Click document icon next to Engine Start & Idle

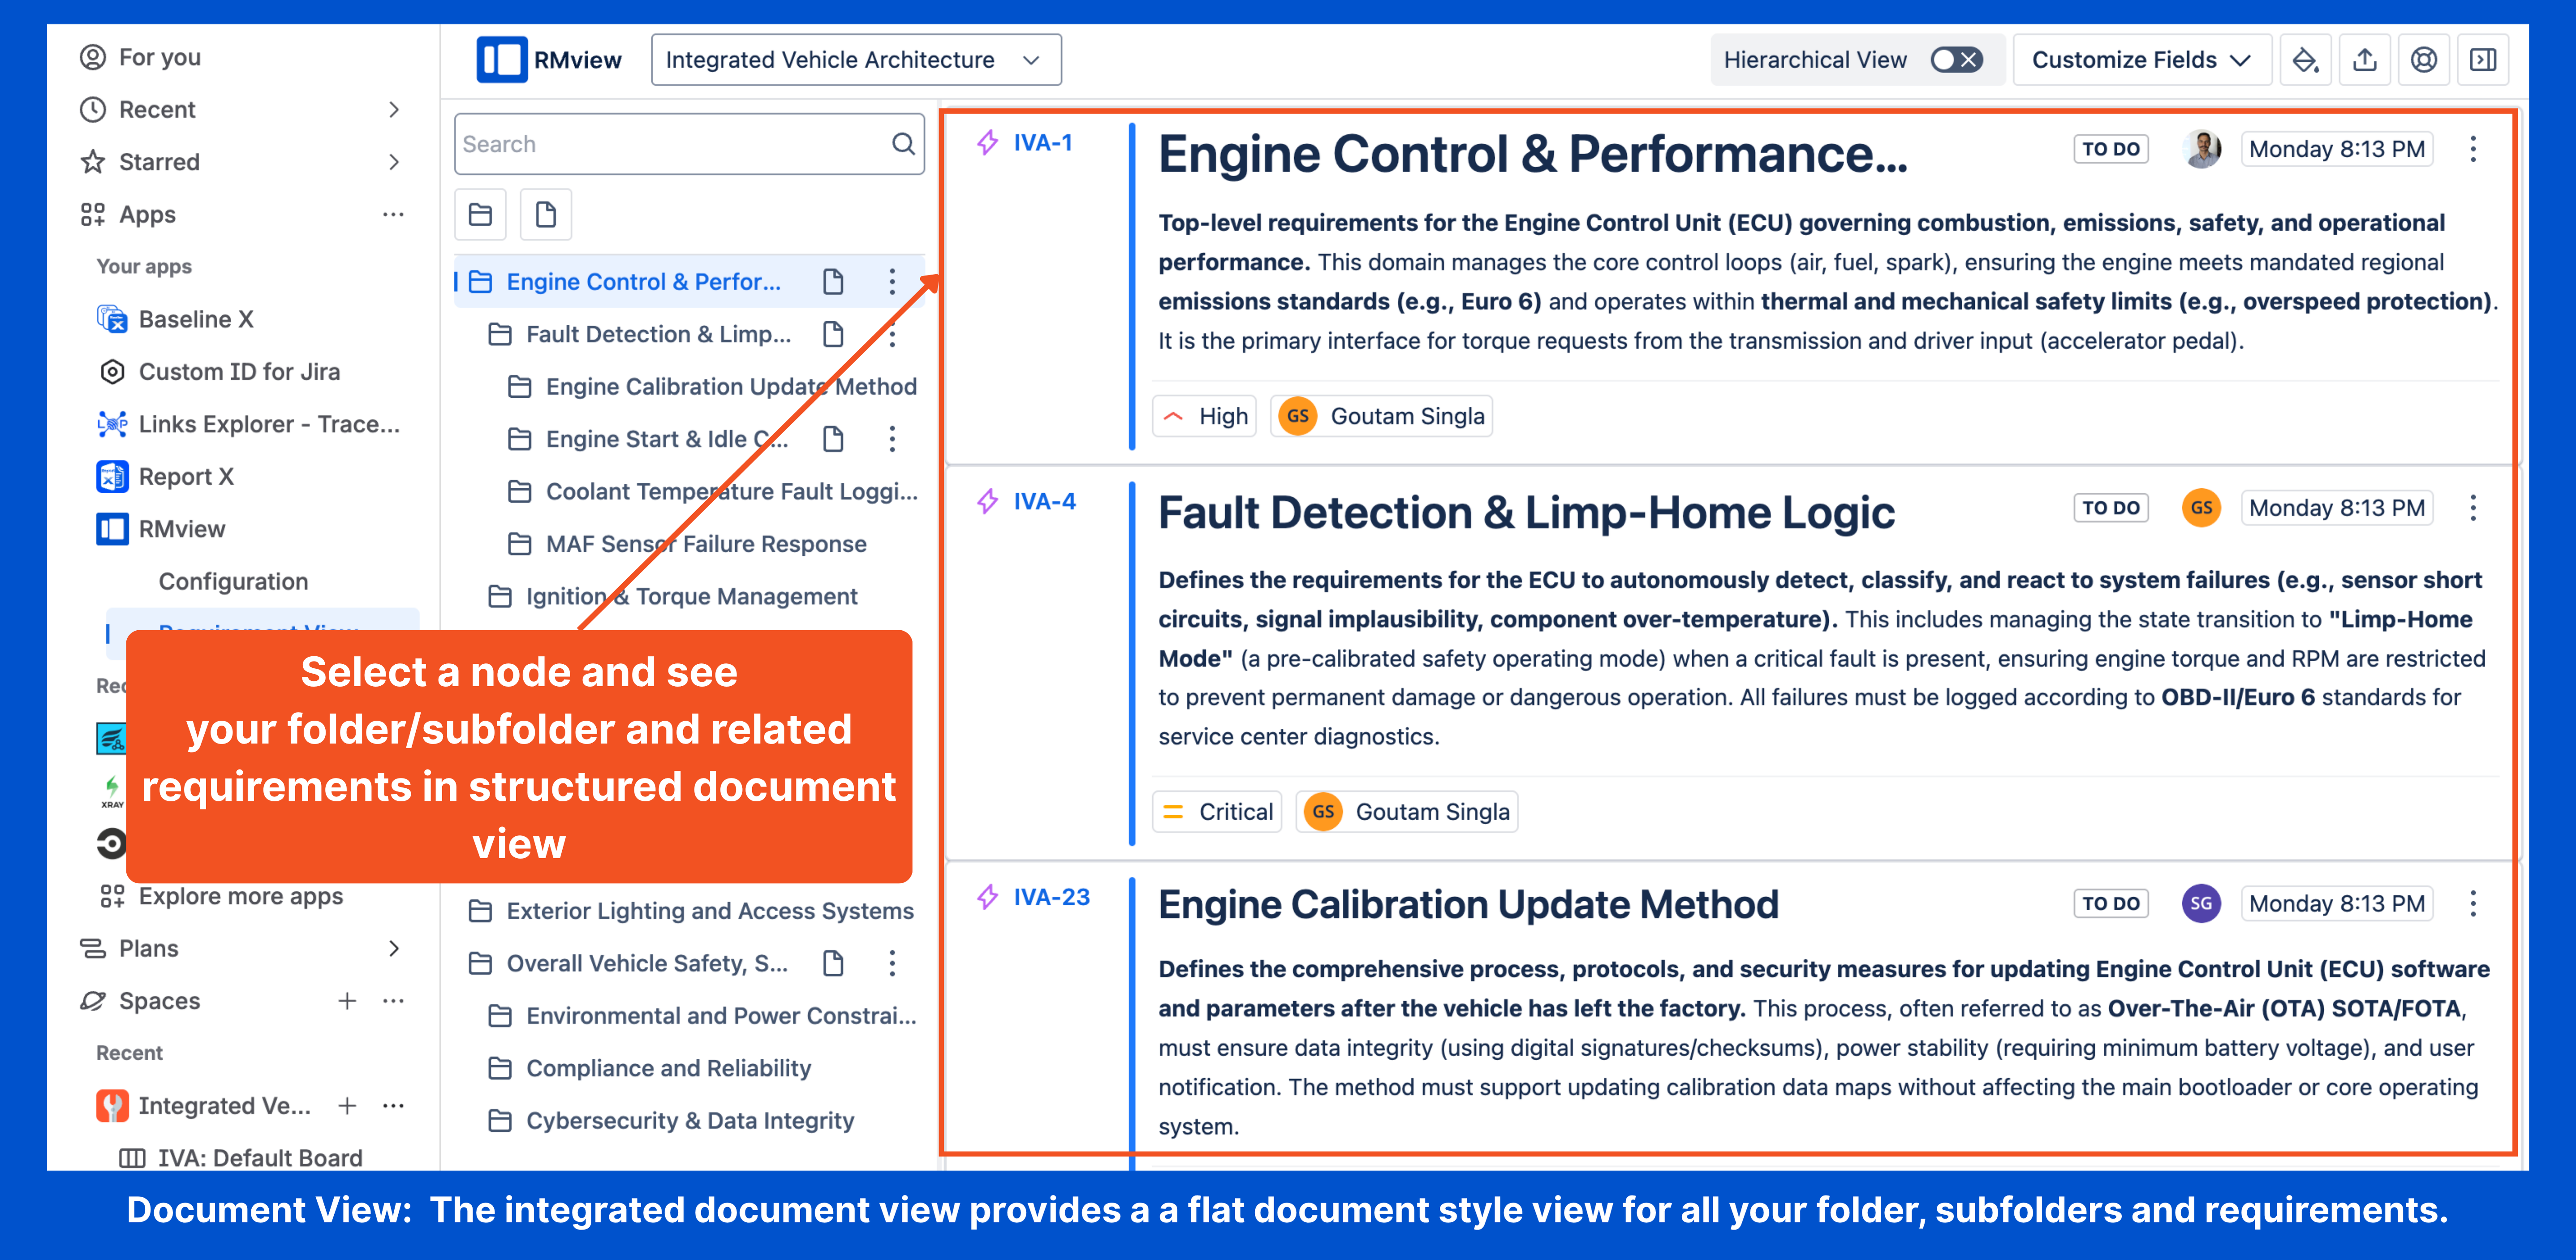coord(832,439)
